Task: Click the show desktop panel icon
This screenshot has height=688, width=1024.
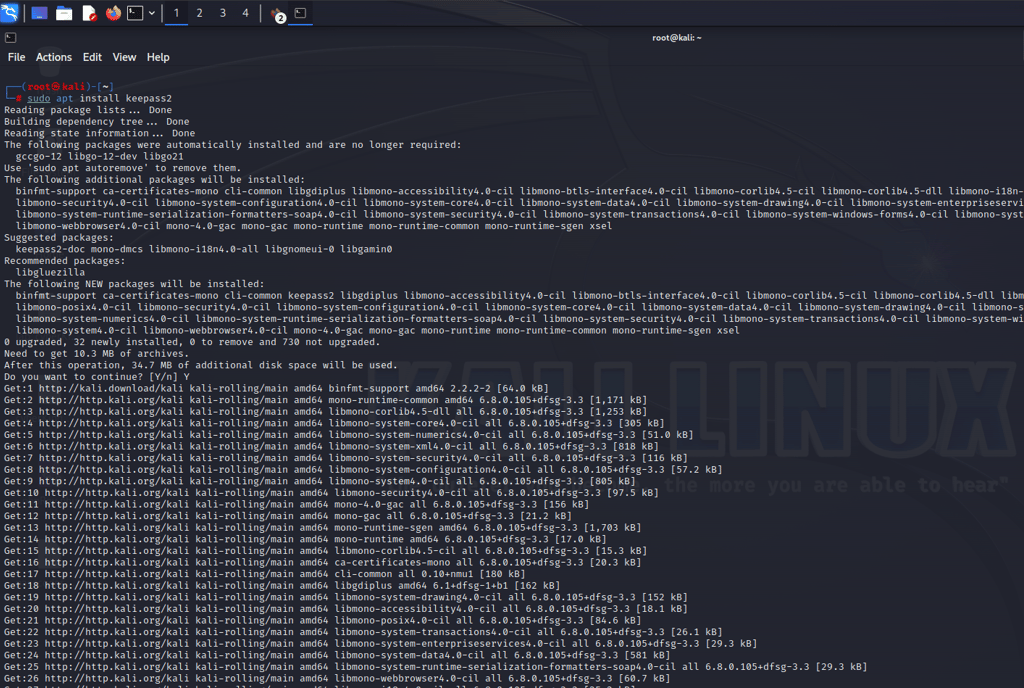Action: 39,13
